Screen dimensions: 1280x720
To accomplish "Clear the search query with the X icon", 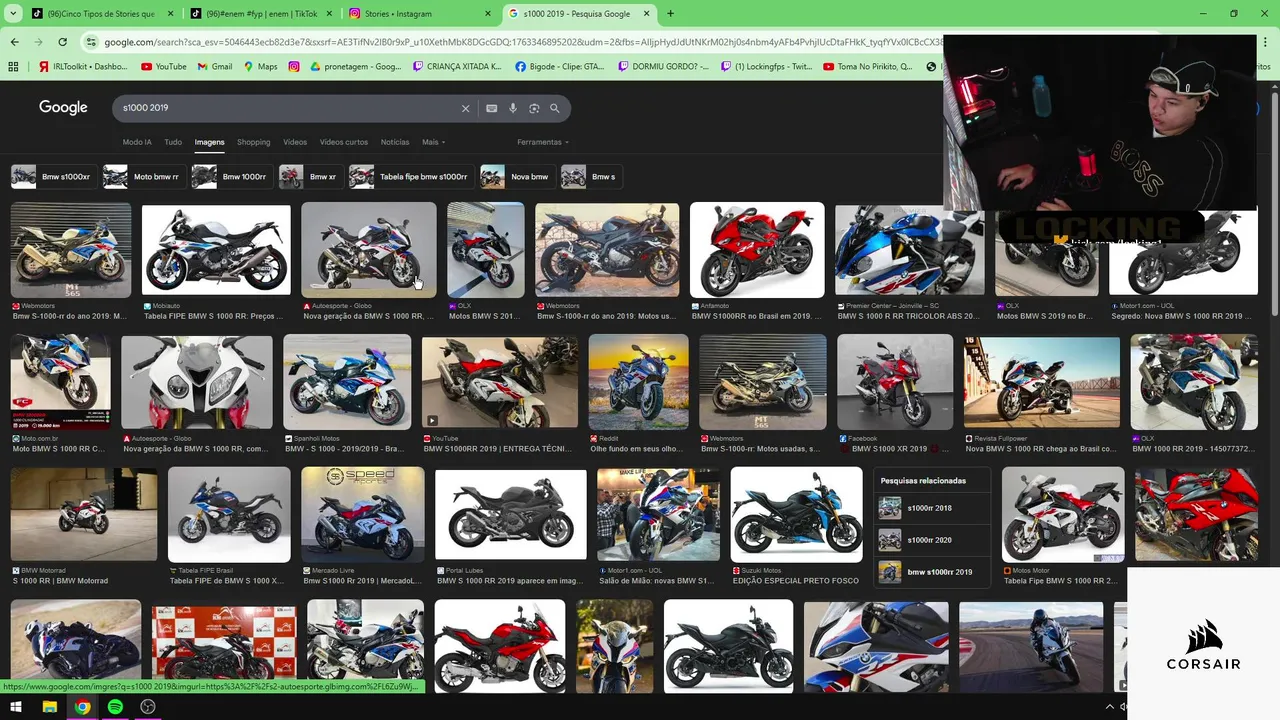I will click(465, 108).
